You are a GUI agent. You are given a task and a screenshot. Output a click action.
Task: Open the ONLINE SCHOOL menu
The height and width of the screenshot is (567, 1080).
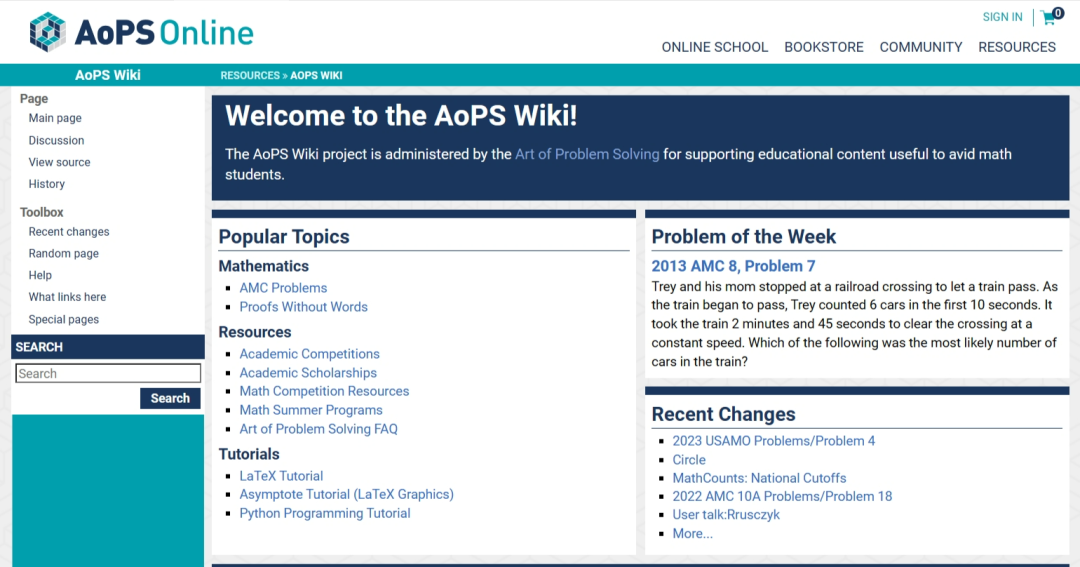pyautogui.click(x=714, y=48)
